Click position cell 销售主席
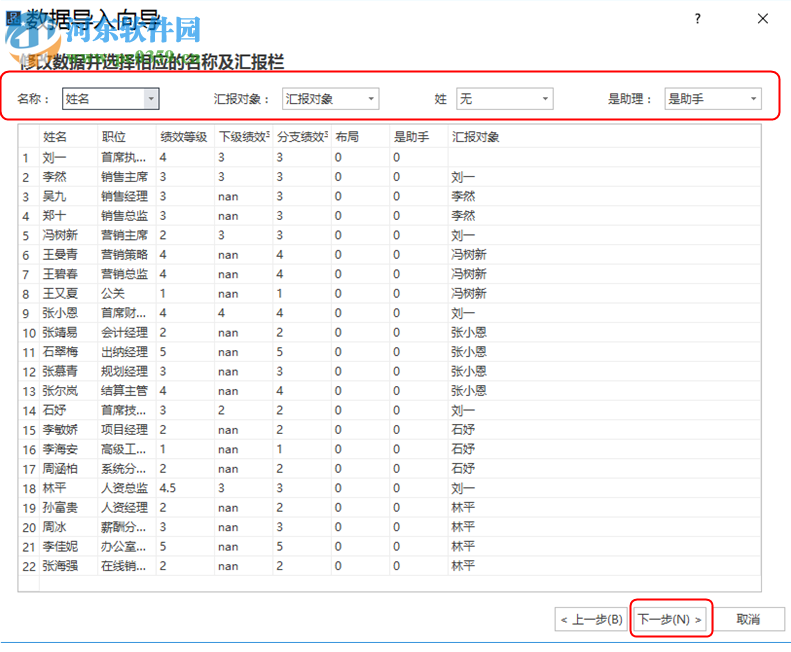 127,177
